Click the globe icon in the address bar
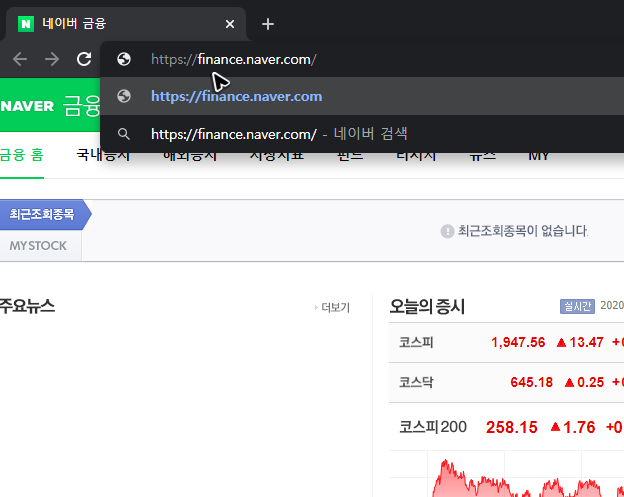The width and height of the screenshot is (624, 497). click(124, 59)
